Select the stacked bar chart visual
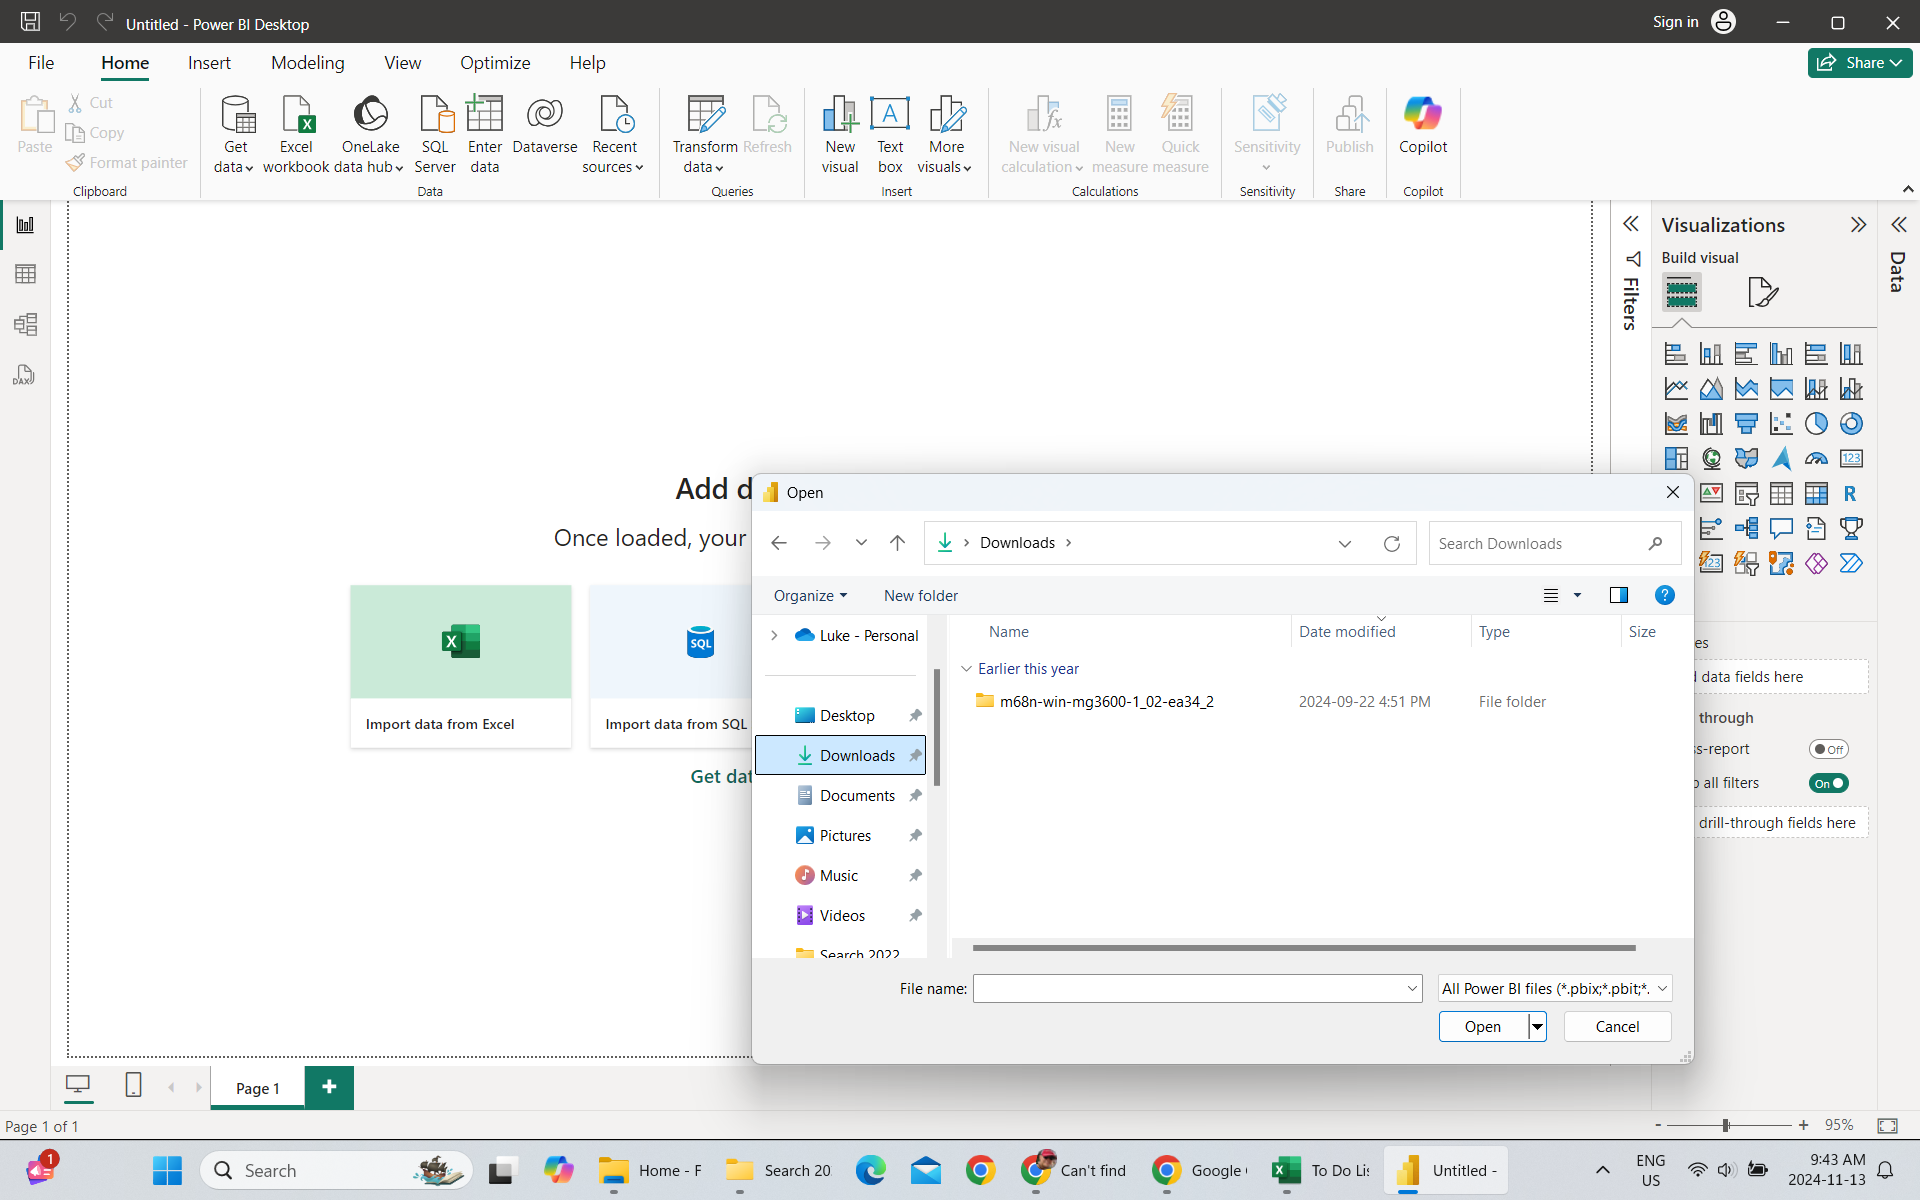This screenshot has height=1200, width=1920. click(x=1676, y=354)
